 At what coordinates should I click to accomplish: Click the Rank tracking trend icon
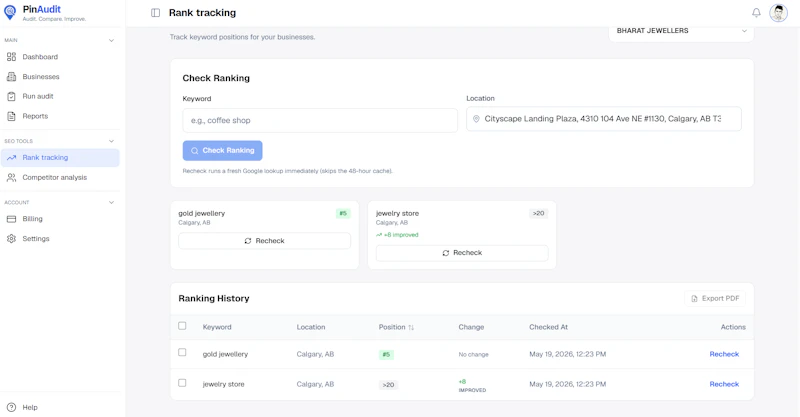(11, 158)
